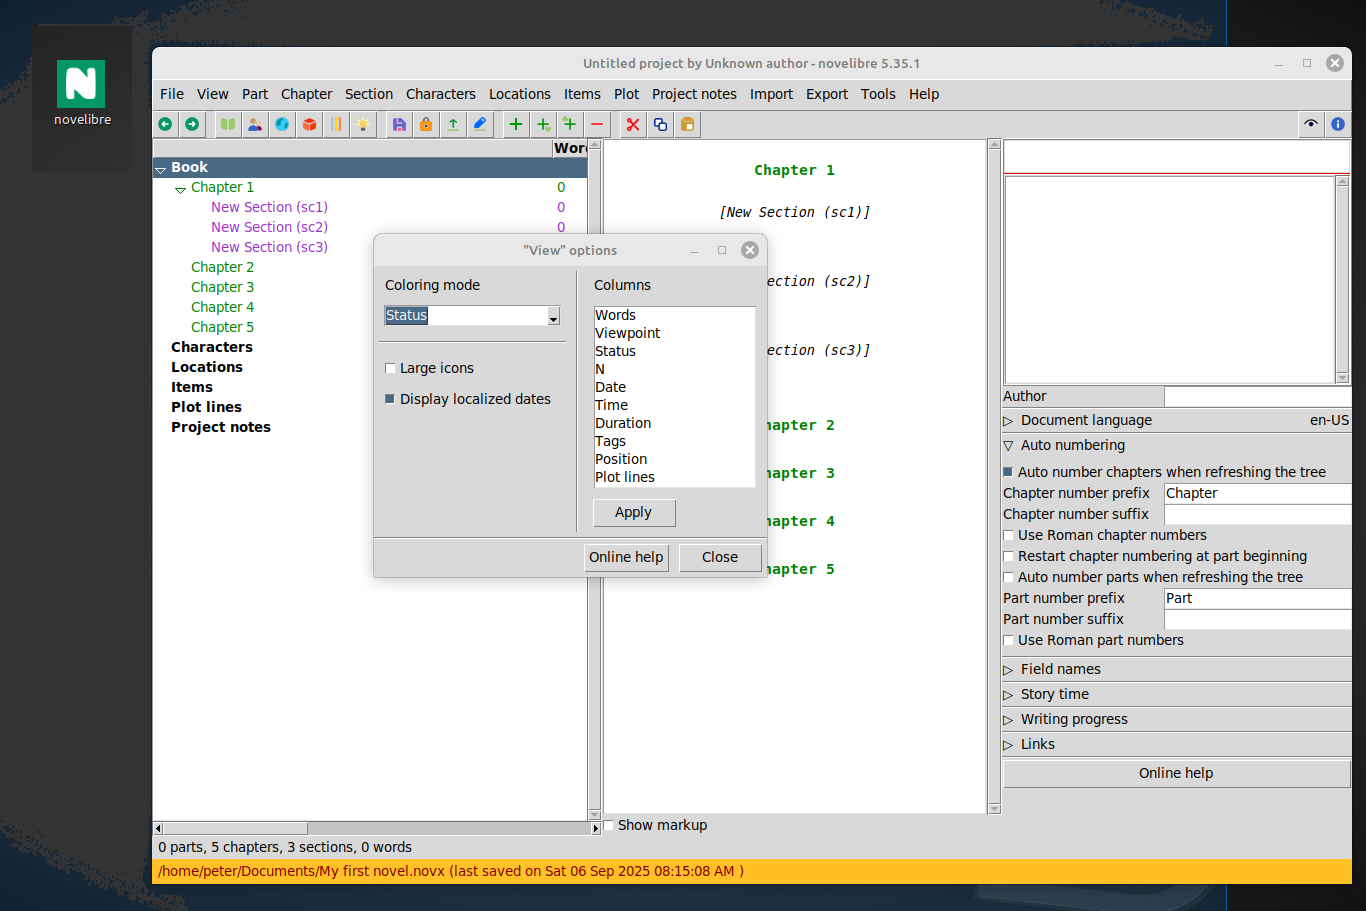Open project notes lightbulb icon
Viewport: 1366px width, 911px height.
[363, 125]
